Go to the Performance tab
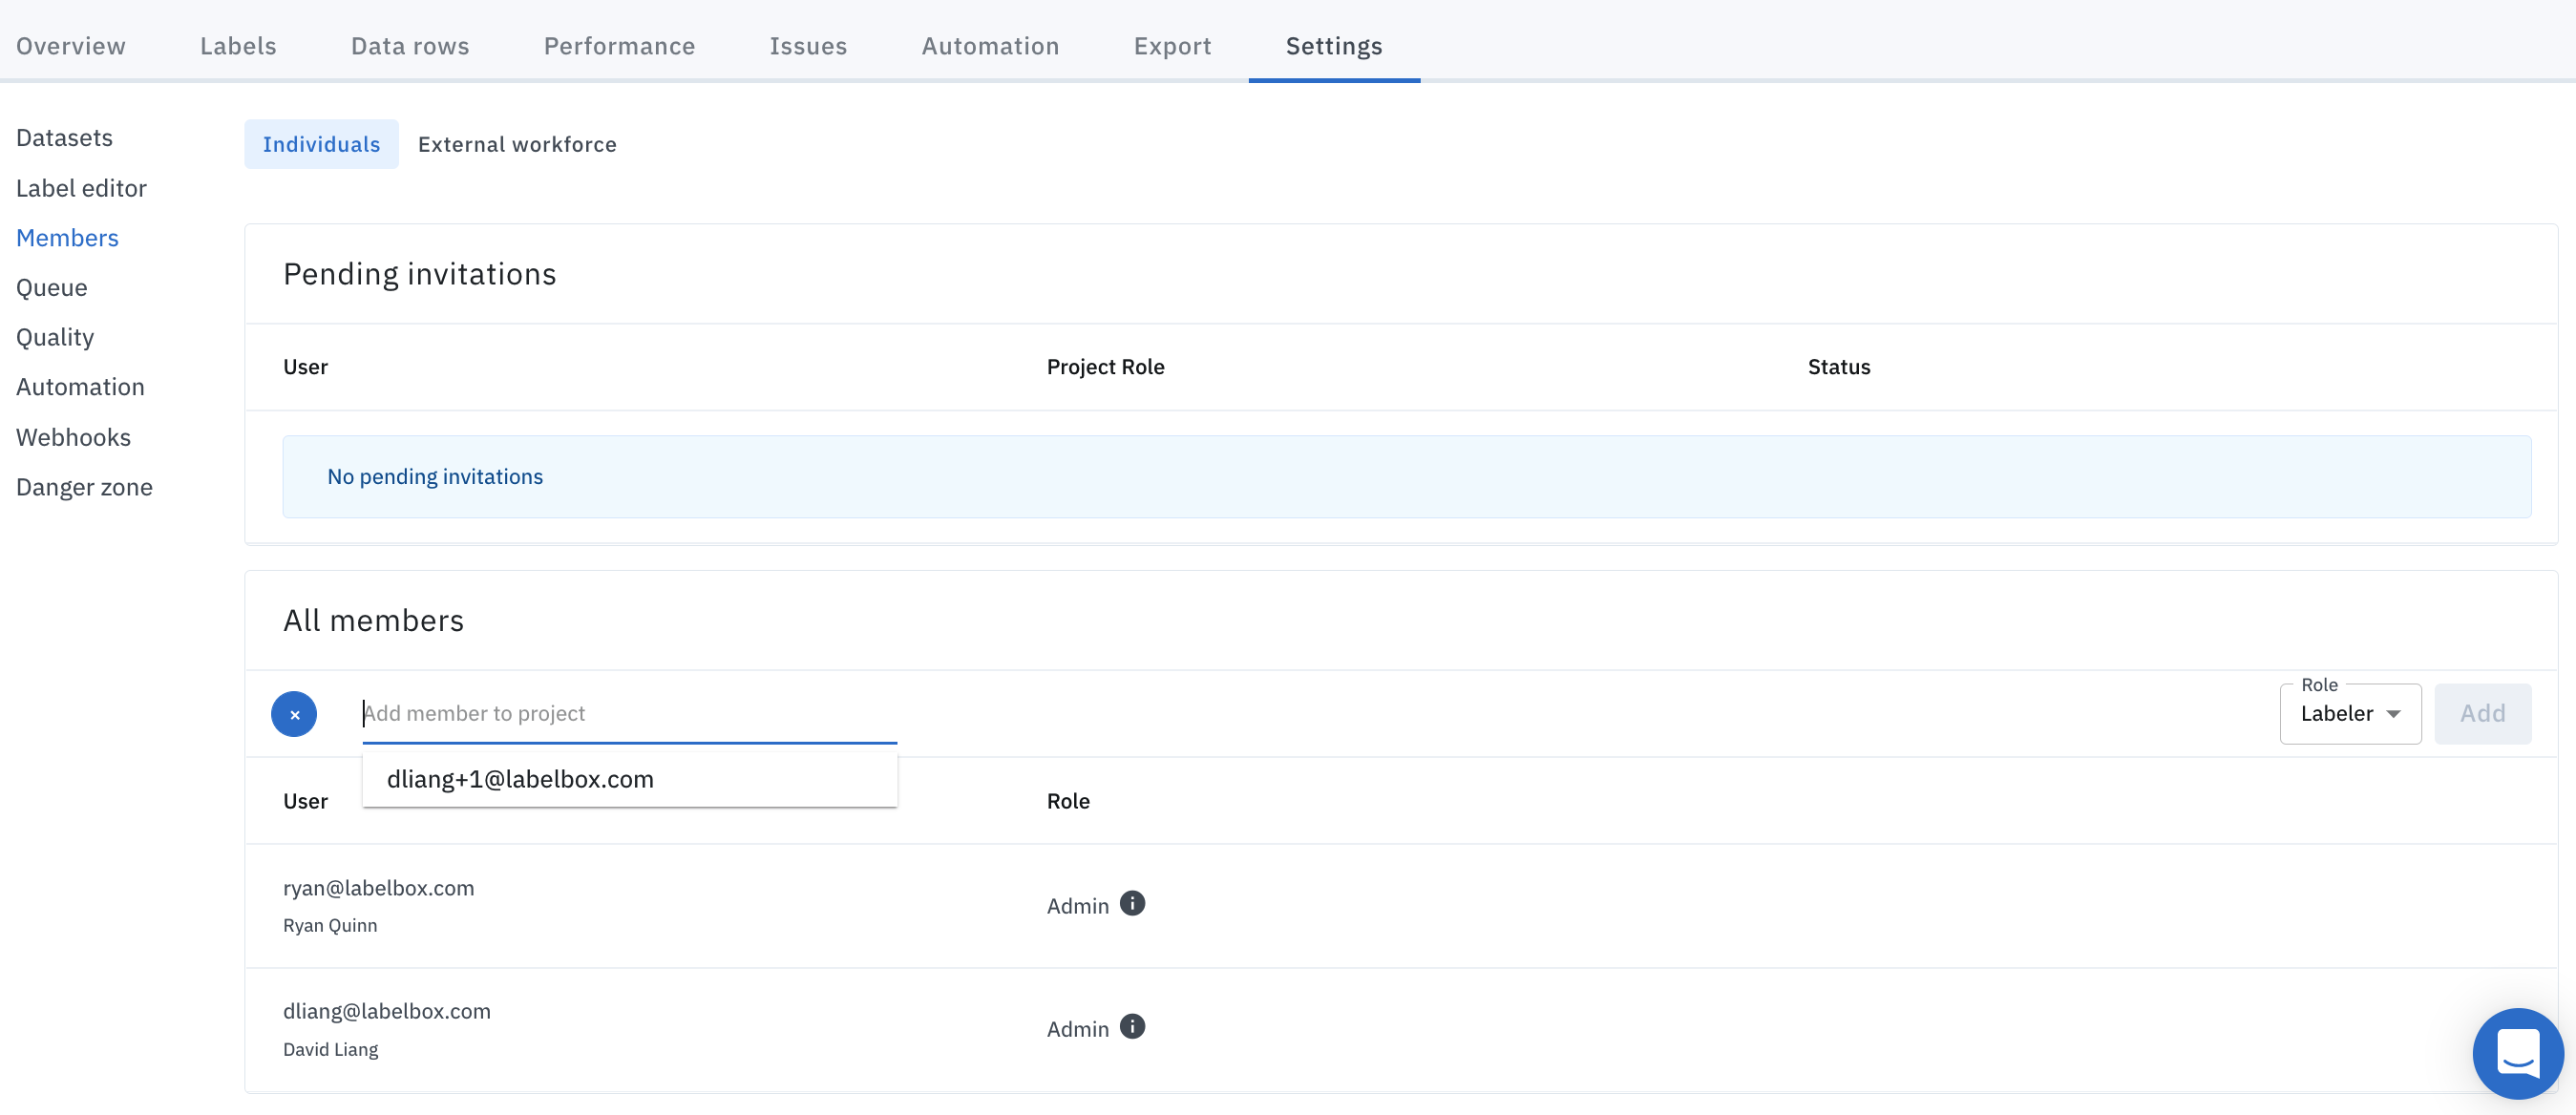The width and height of the screenshot is (2576, 1115). [x=619, y=46]
